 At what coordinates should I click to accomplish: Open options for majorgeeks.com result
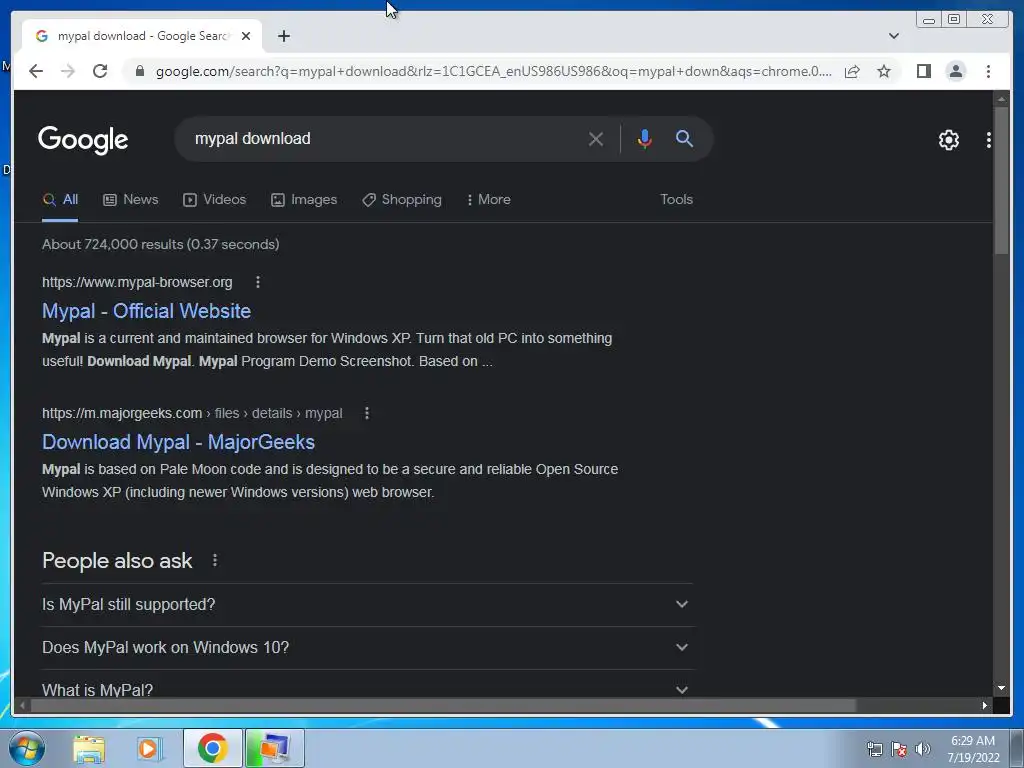click(367, 413)
